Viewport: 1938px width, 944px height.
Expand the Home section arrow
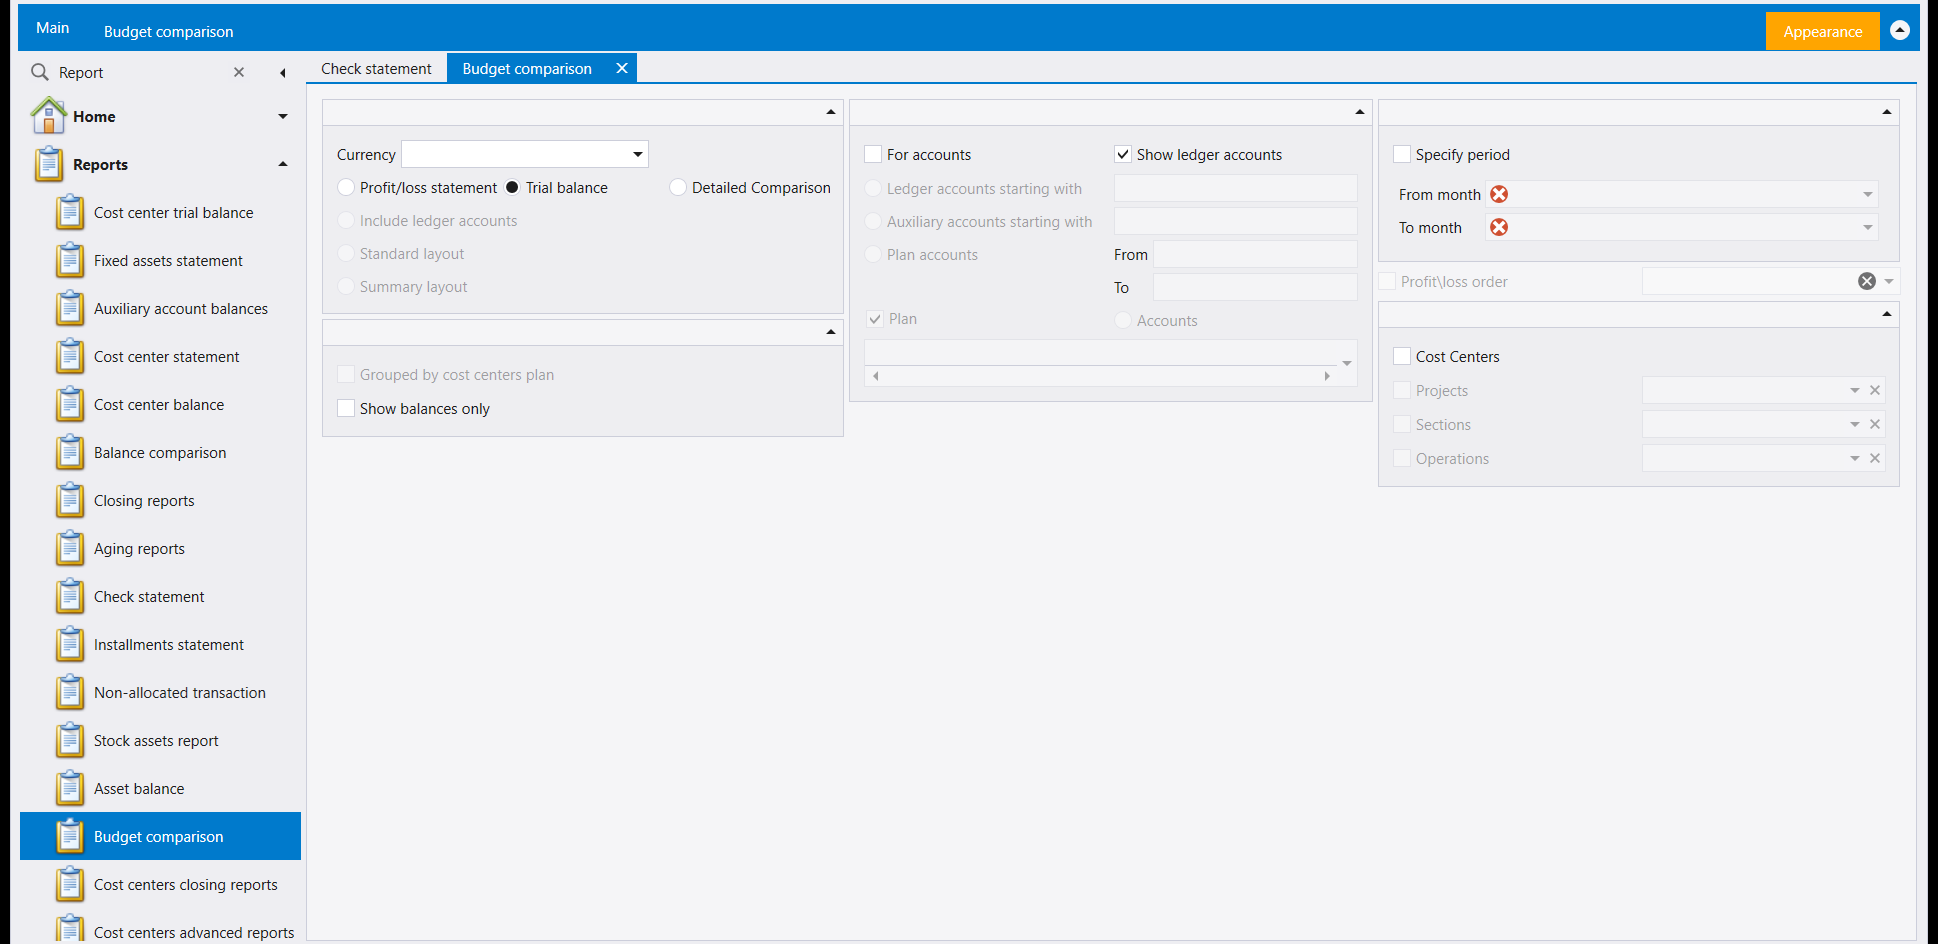283,116
